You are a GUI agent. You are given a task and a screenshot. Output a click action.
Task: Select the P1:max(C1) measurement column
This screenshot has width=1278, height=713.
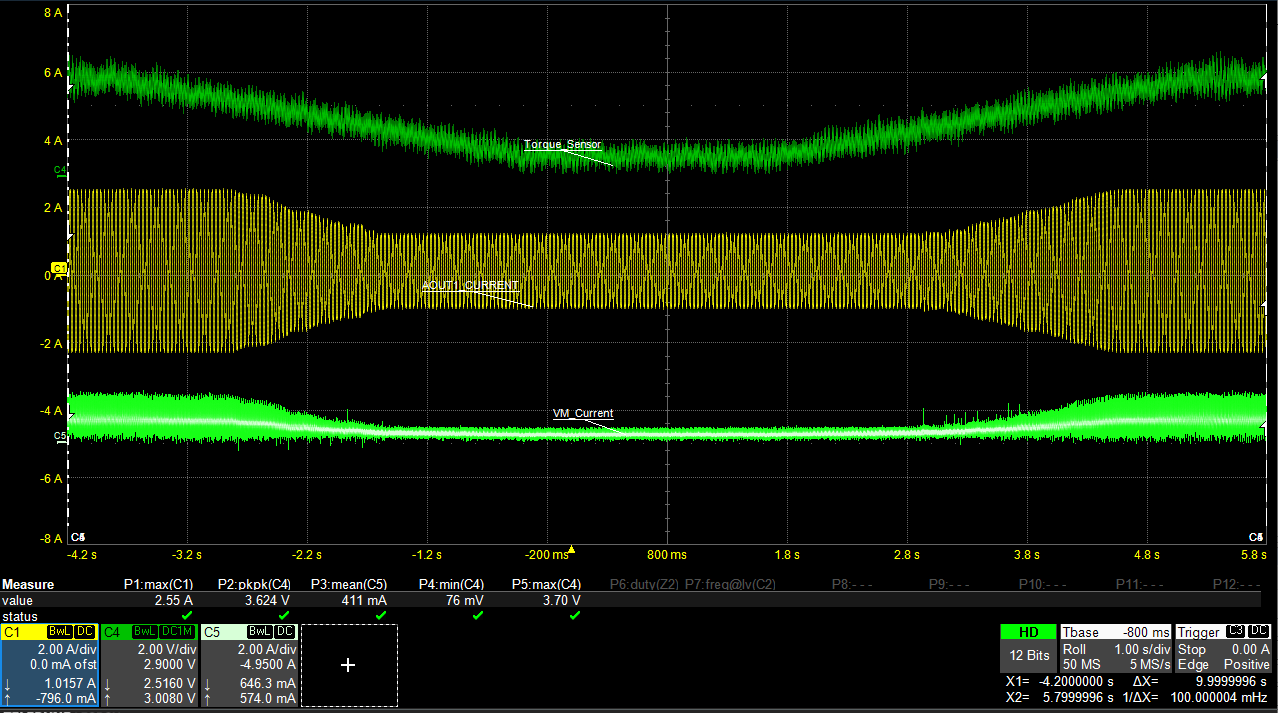click(x=158, y=585)
